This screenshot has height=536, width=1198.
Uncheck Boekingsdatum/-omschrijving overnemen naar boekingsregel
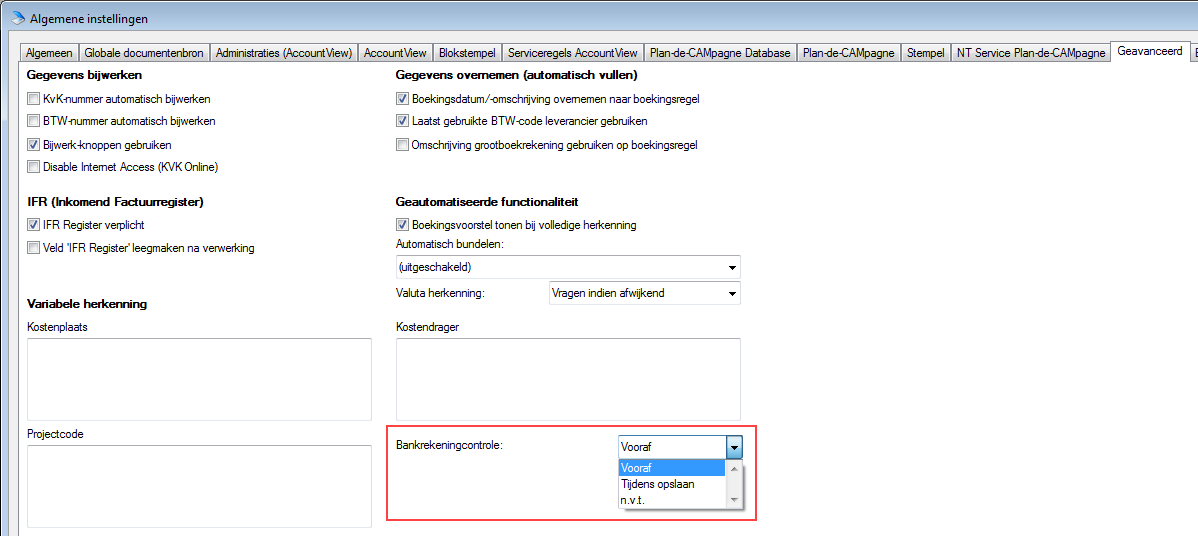pos(402,98)
